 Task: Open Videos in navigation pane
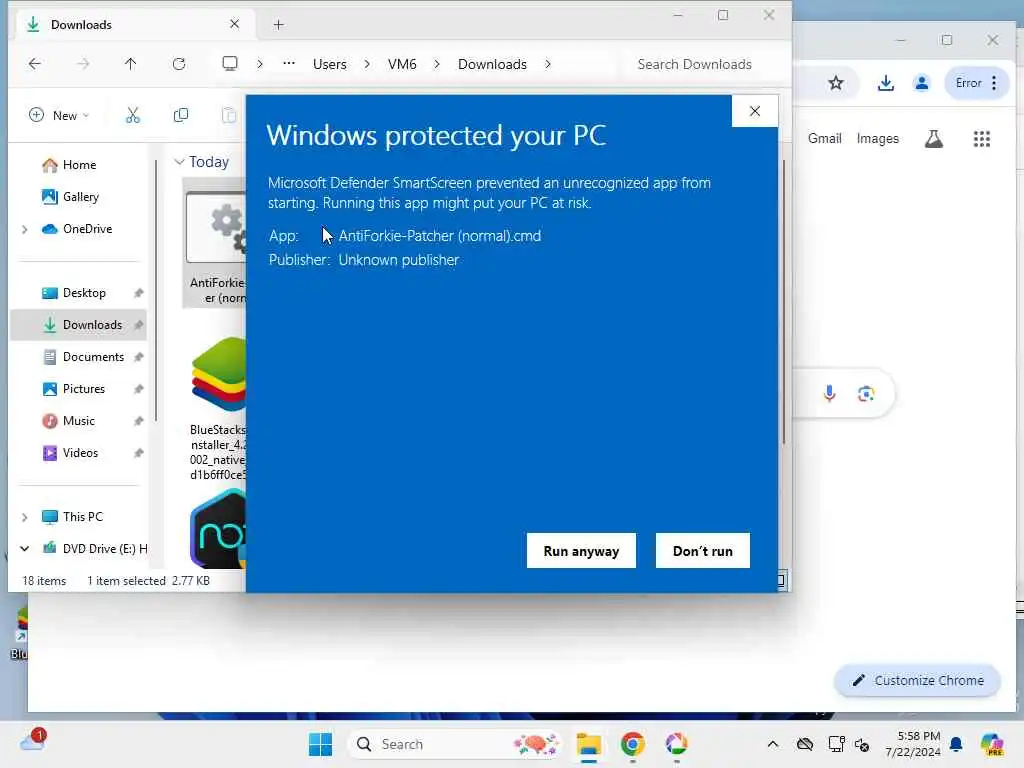click(80, 453)
